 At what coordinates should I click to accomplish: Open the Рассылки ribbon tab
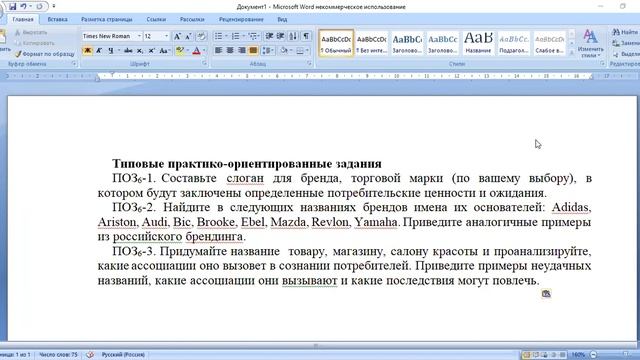coord(192,19)
